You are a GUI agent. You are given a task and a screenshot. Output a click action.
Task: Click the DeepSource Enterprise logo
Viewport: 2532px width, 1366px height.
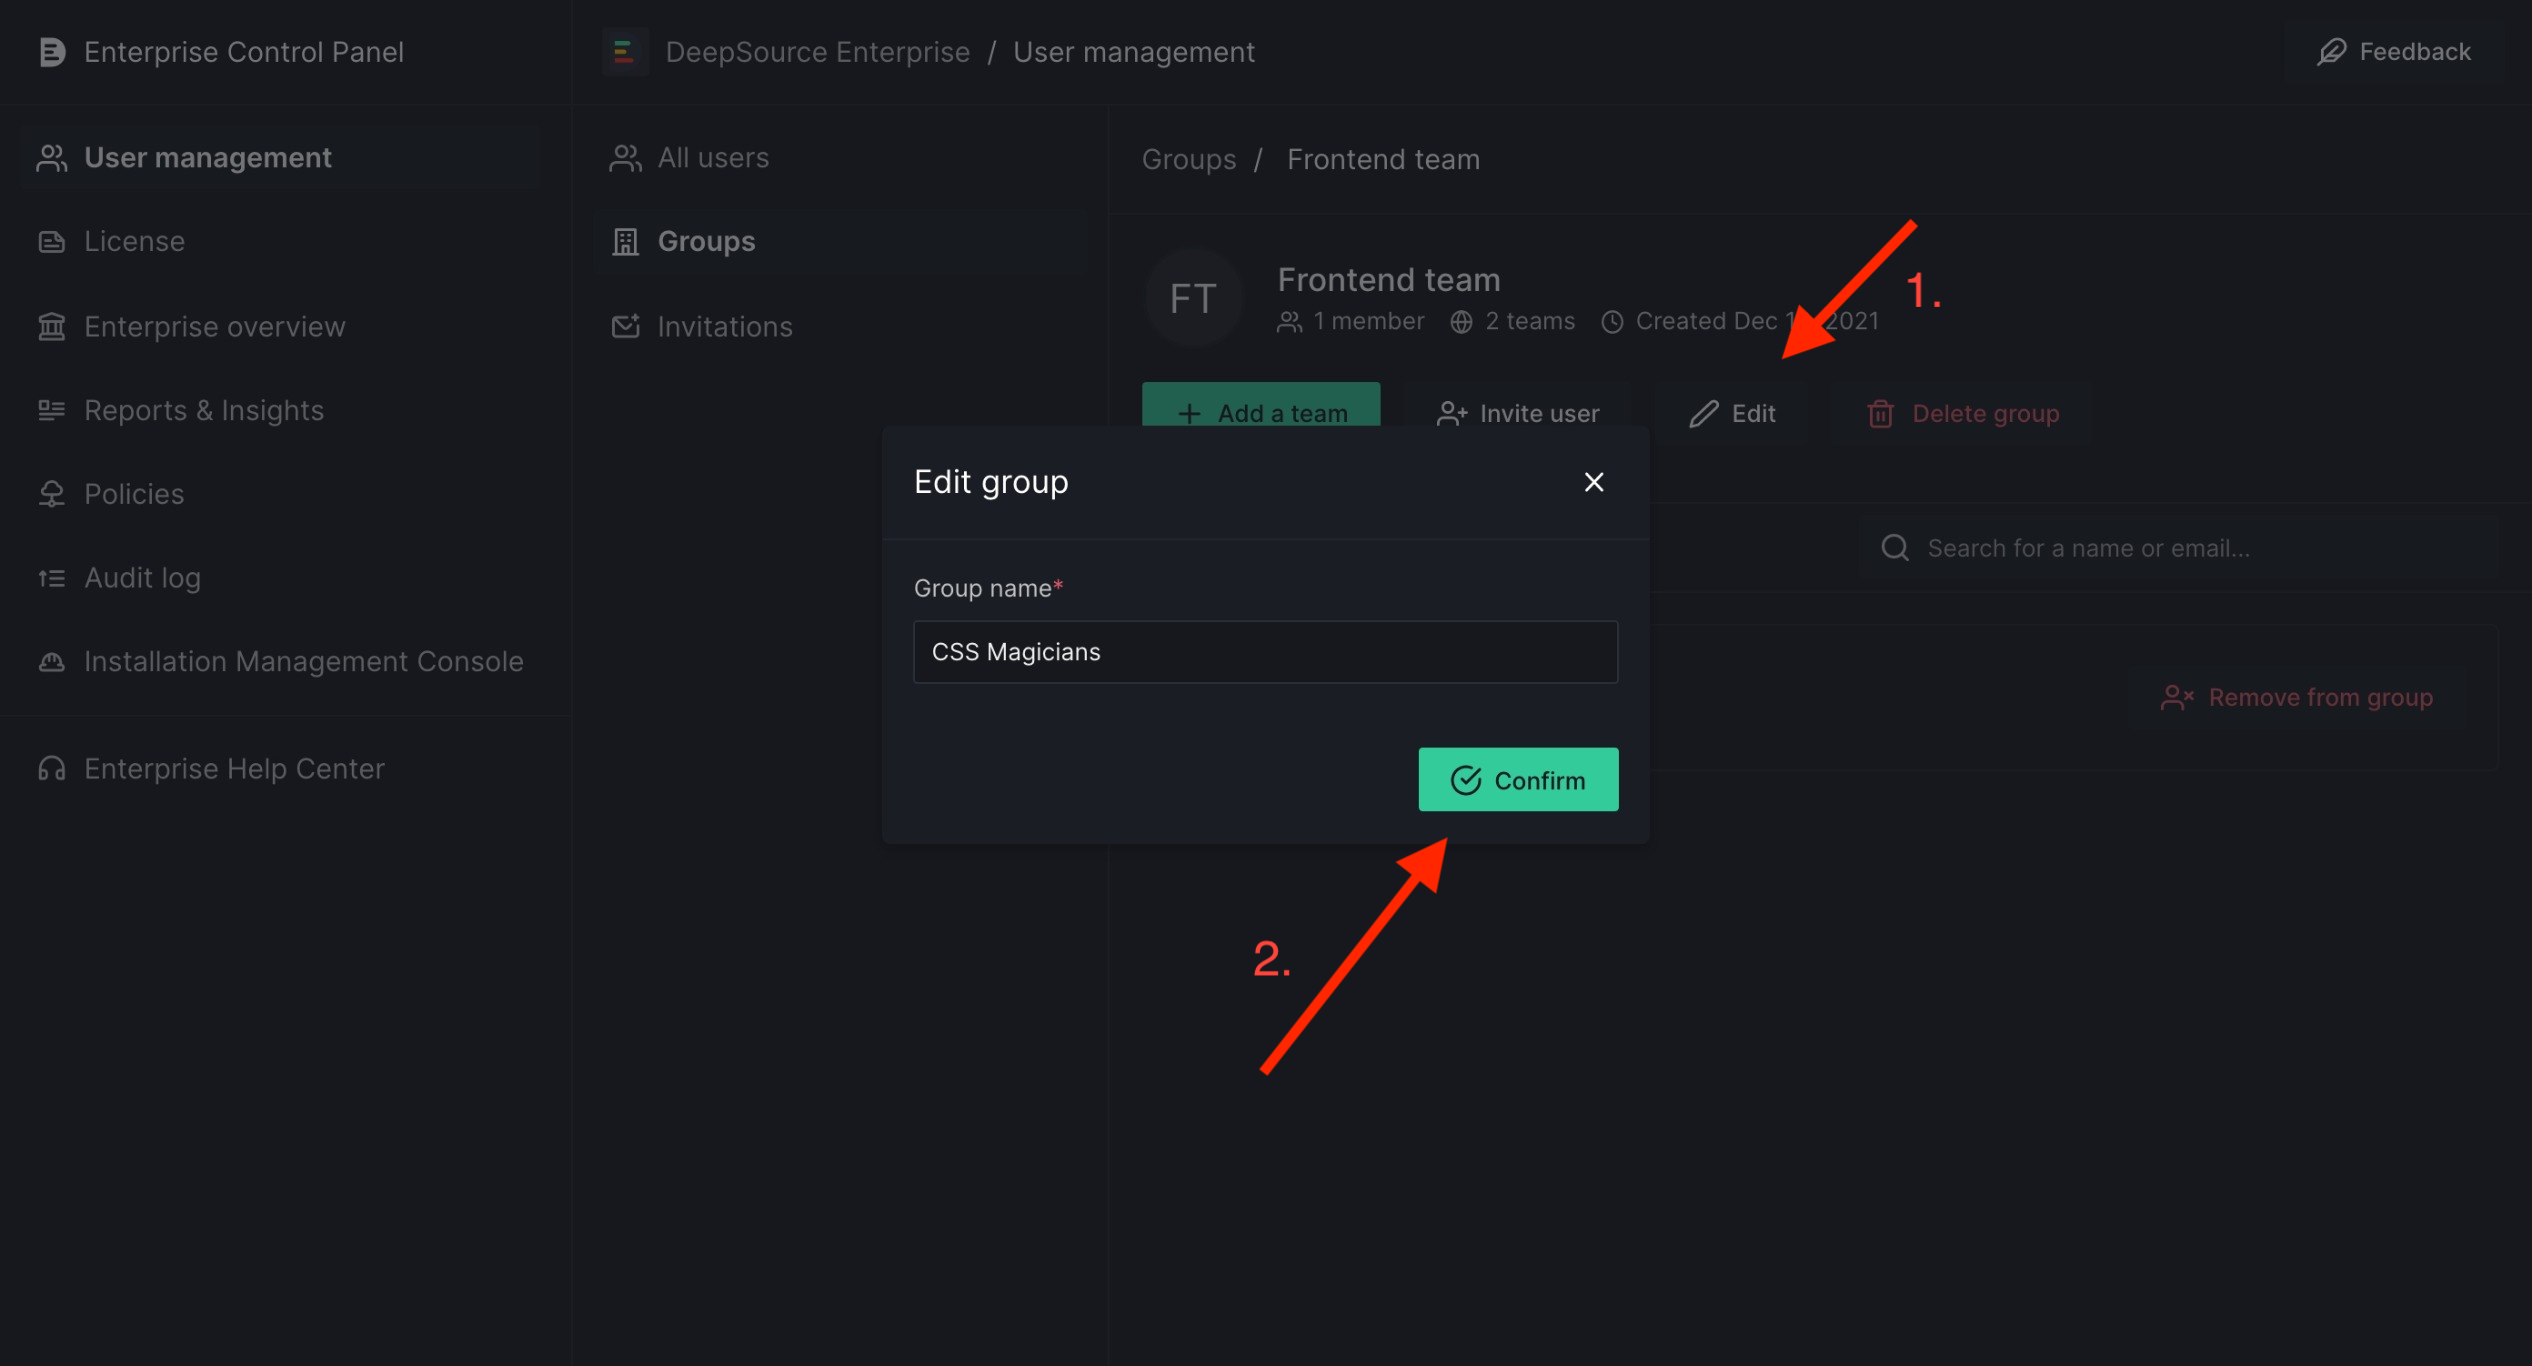click(x=625, y=51)
